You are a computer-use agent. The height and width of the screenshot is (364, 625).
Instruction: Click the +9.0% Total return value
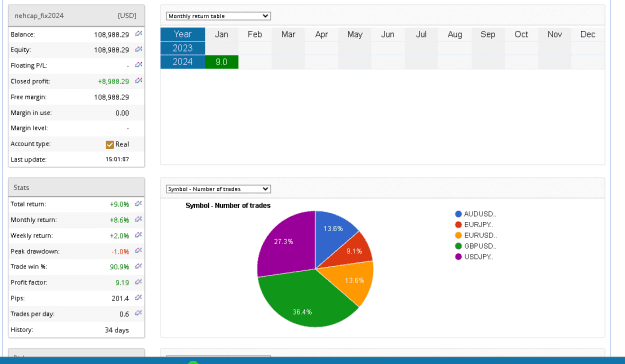(x=119, y=205)
